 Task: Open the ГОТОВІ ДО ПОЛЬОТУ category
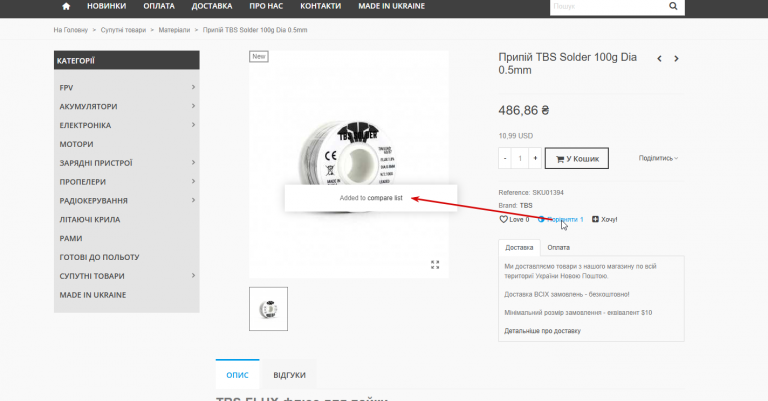99,258
